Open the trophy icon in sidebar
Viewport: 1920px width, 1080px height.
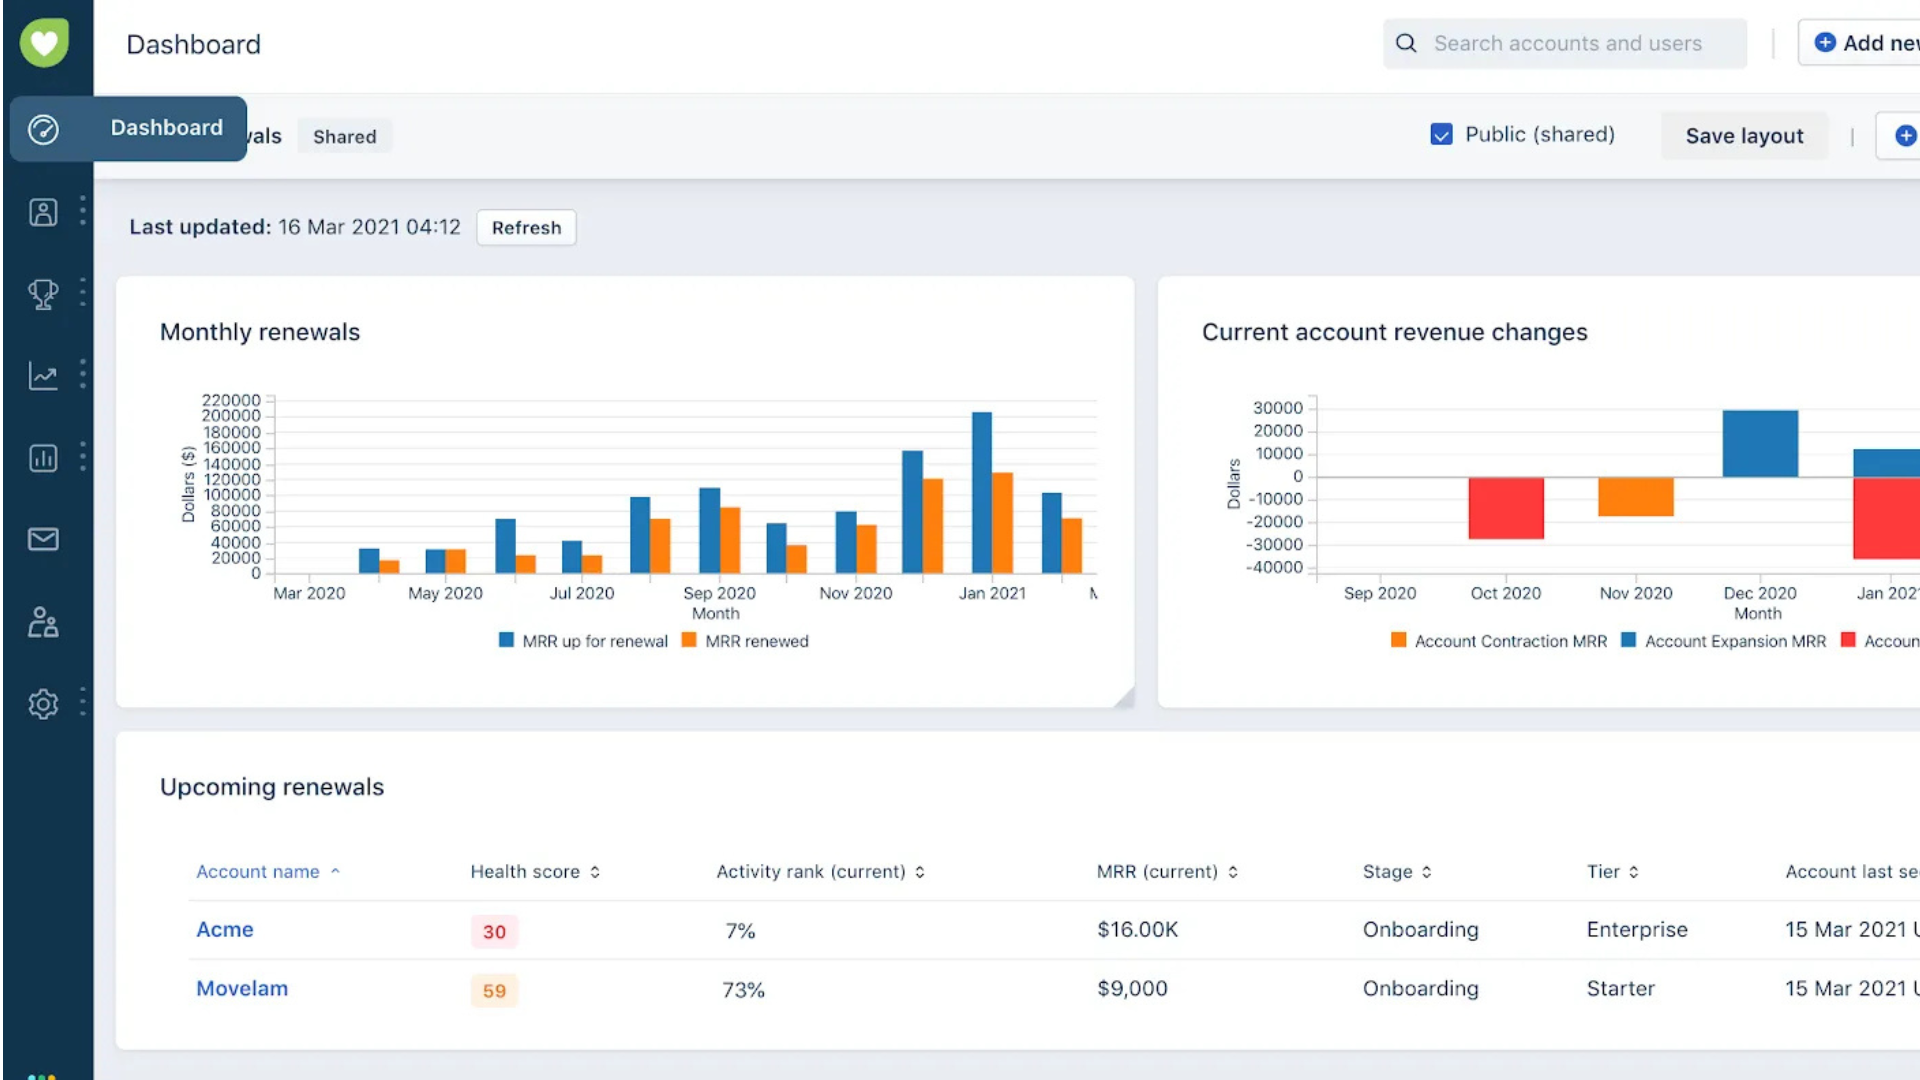click(x=43, y=294)
